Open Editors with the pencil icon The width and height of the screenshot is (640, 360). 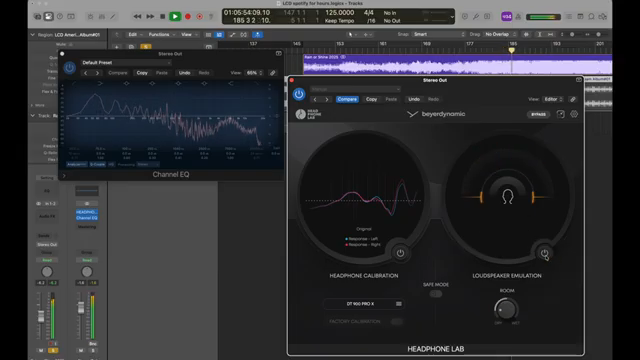click(113, 17)
